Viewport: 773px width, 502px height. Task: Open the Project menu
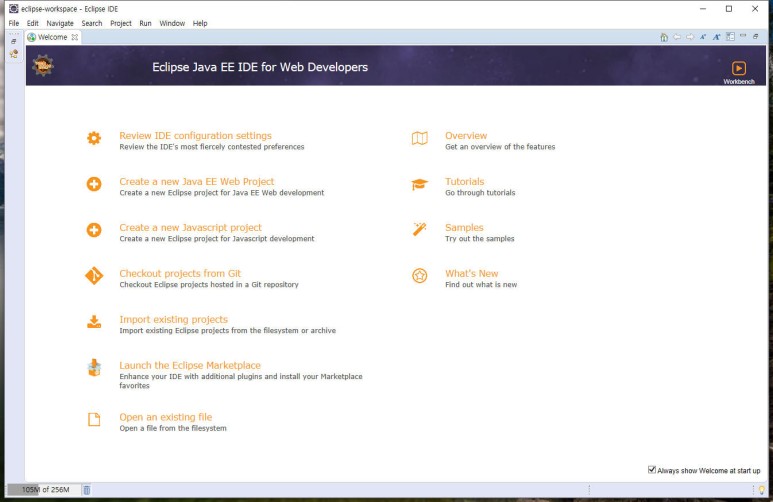(121, 23)
